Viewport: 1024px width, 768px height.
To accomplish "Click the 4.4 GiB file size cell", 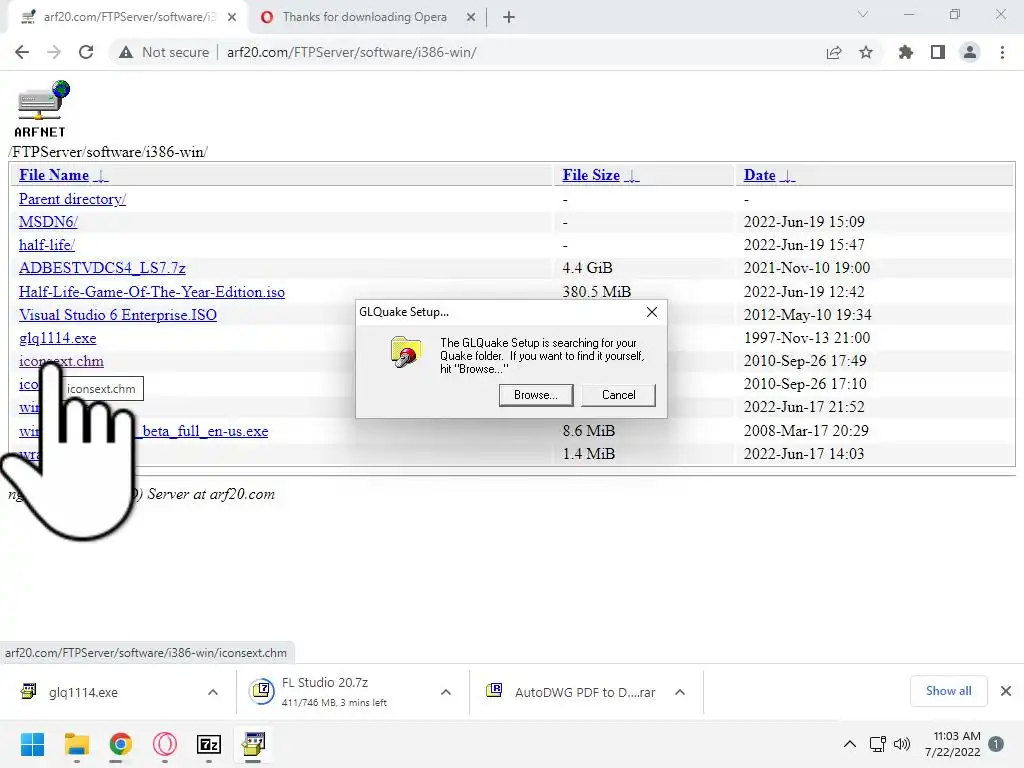I will 587,268.
